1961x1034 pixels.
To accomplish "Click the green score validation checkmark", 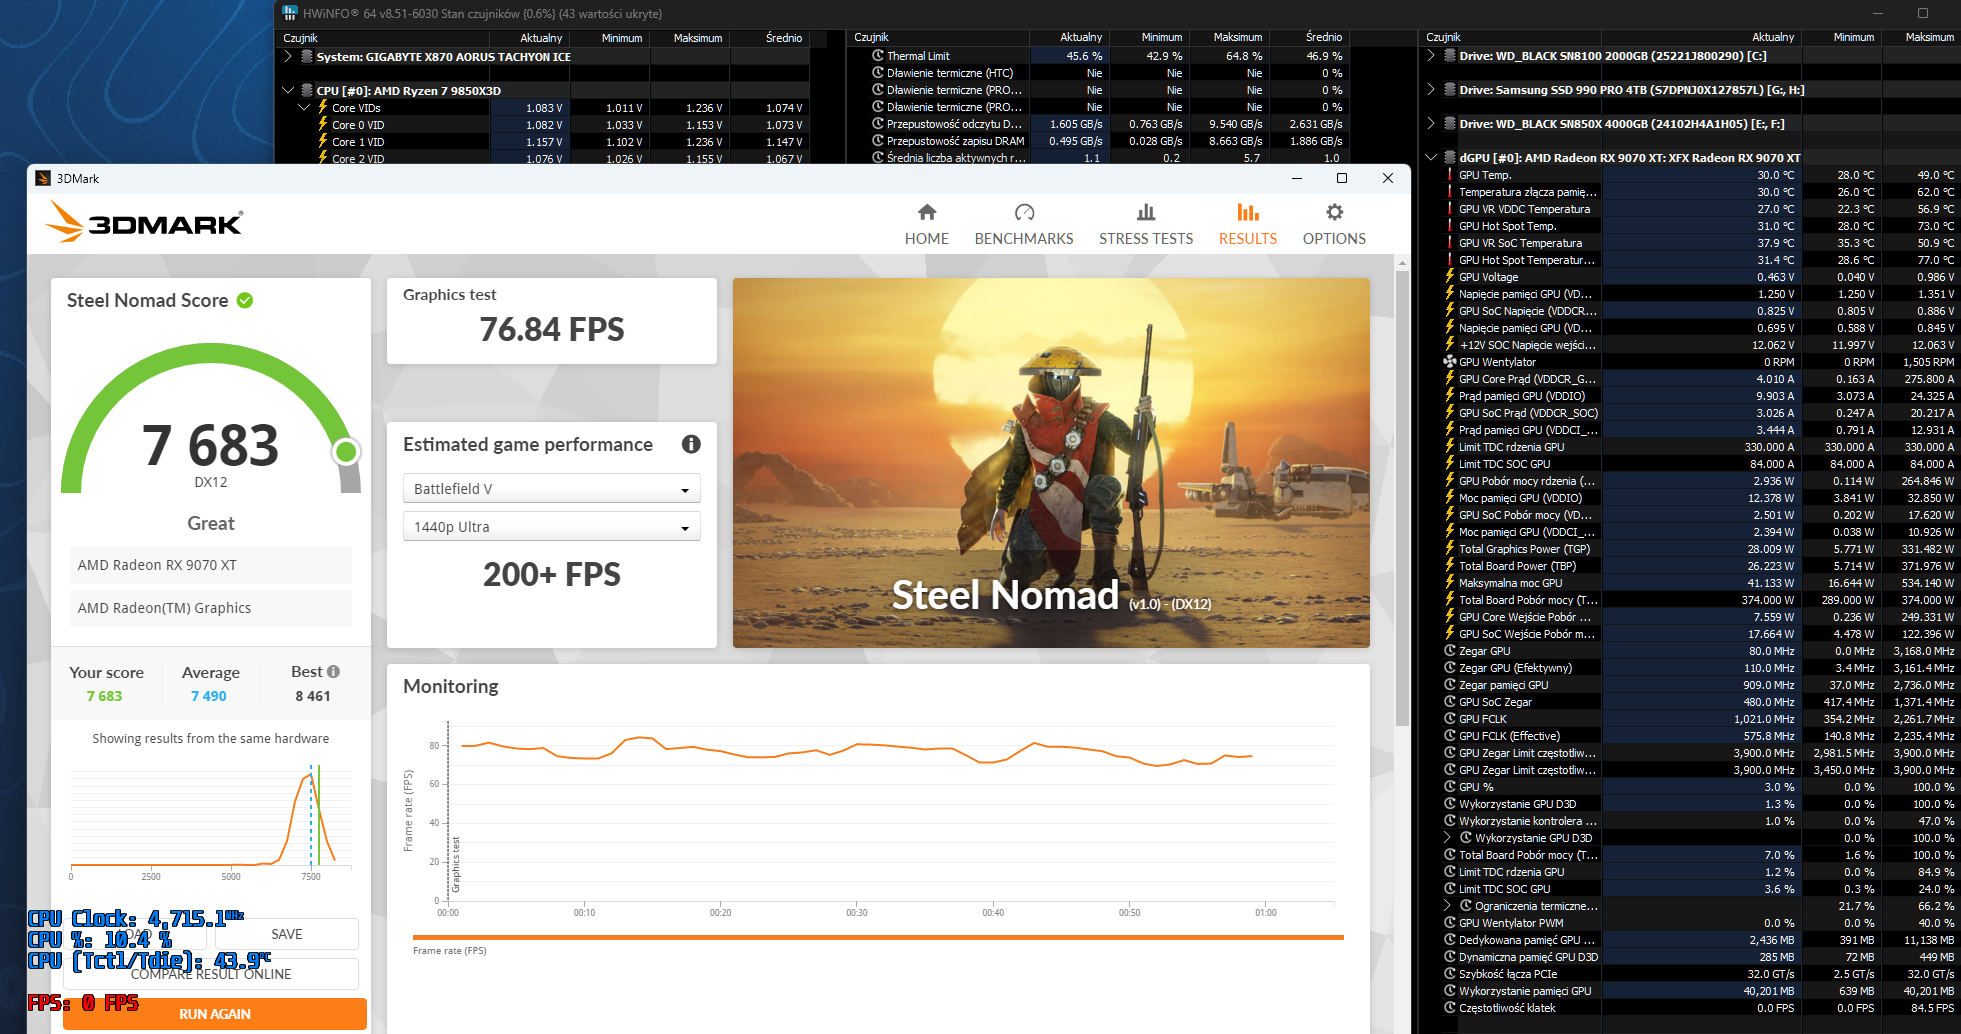I will tap(245, 300).
